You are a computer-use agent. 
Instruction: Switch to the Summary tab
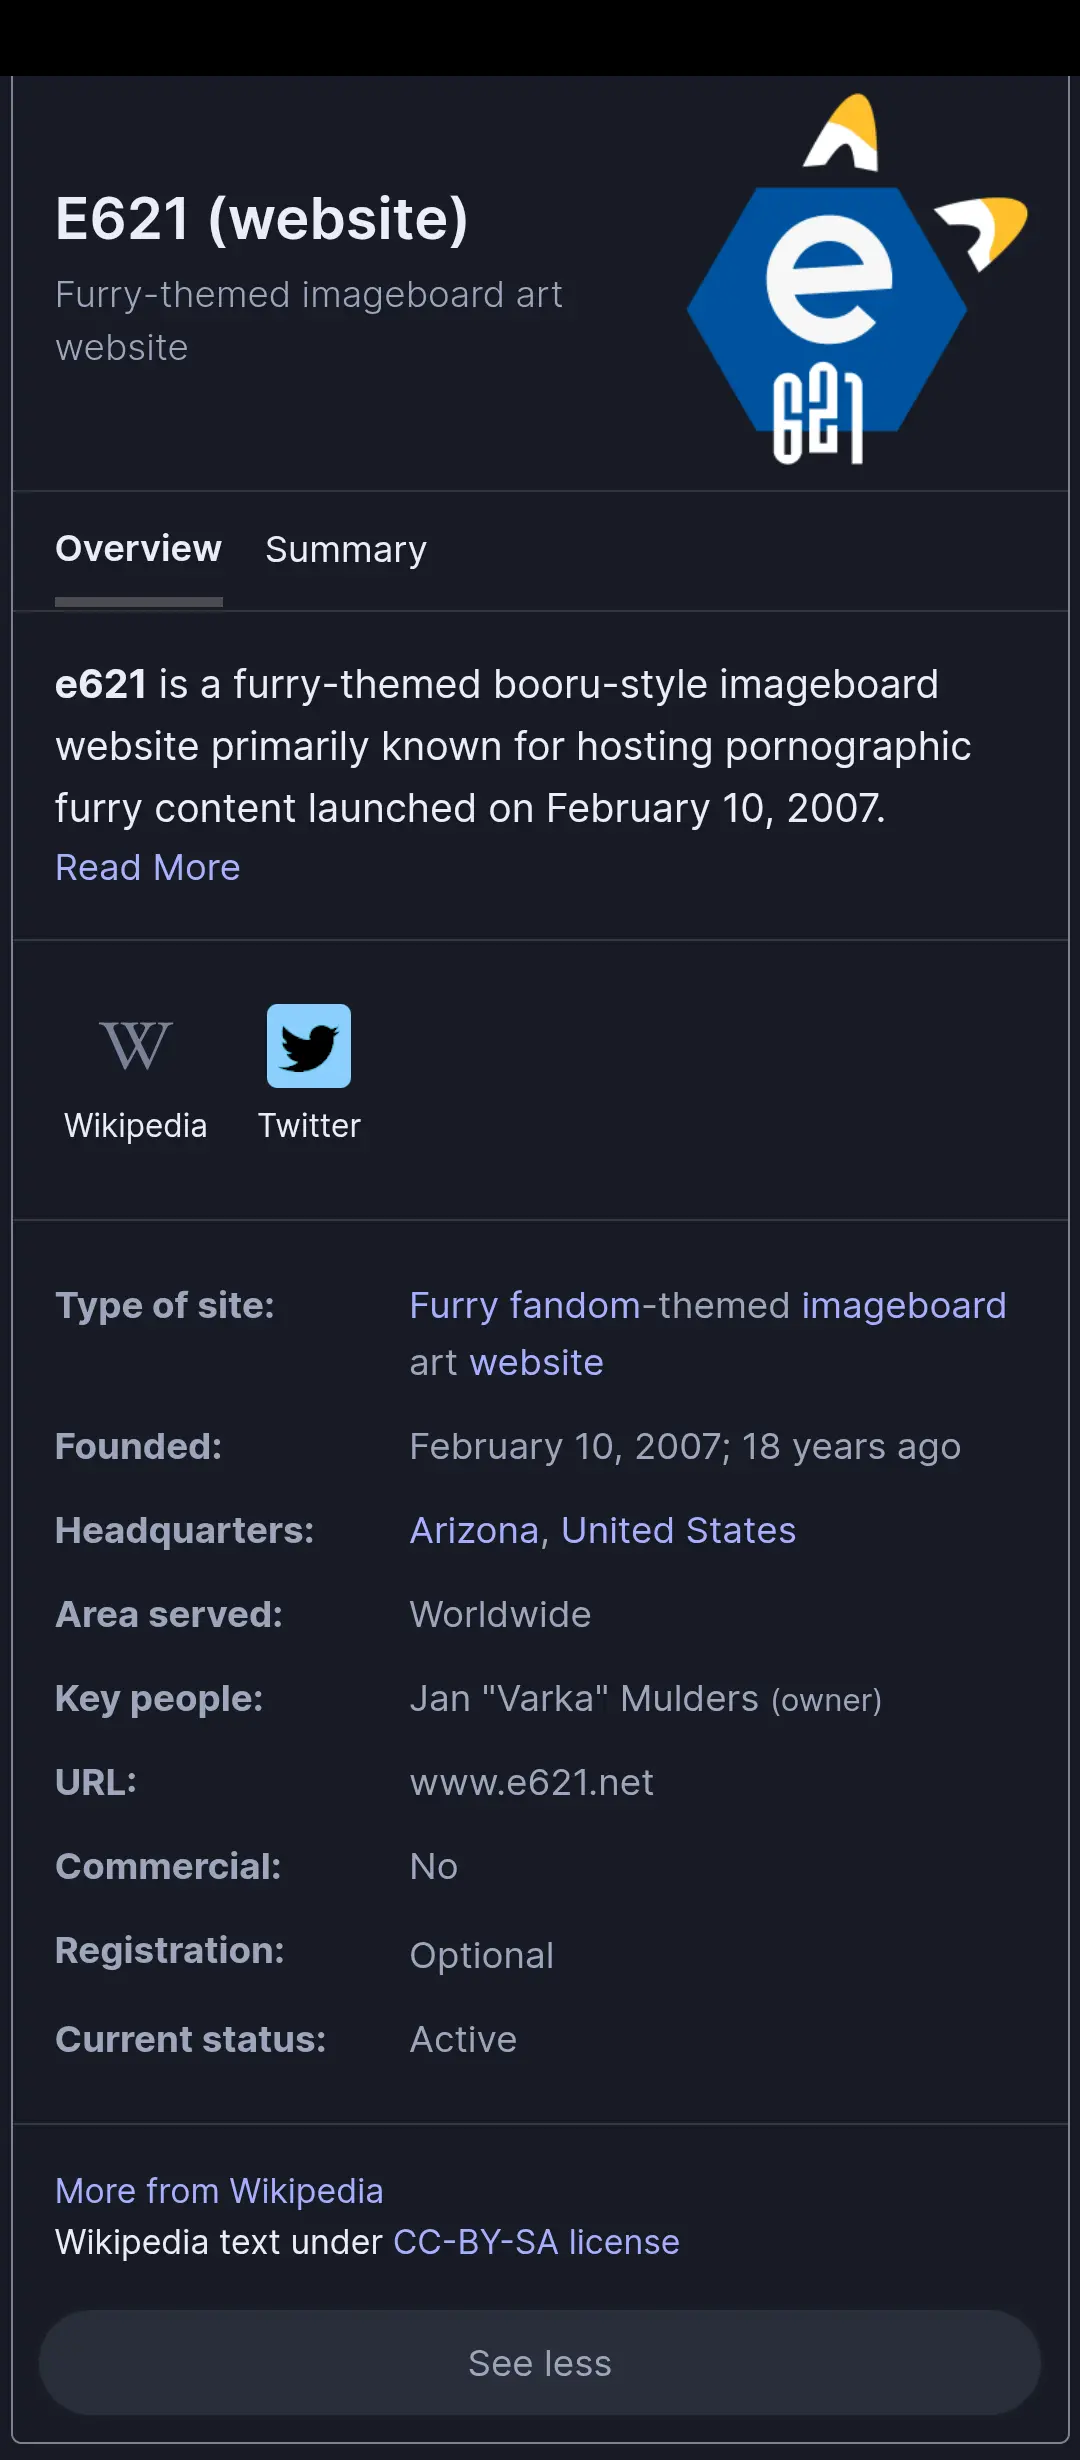[x=346, y=550]
